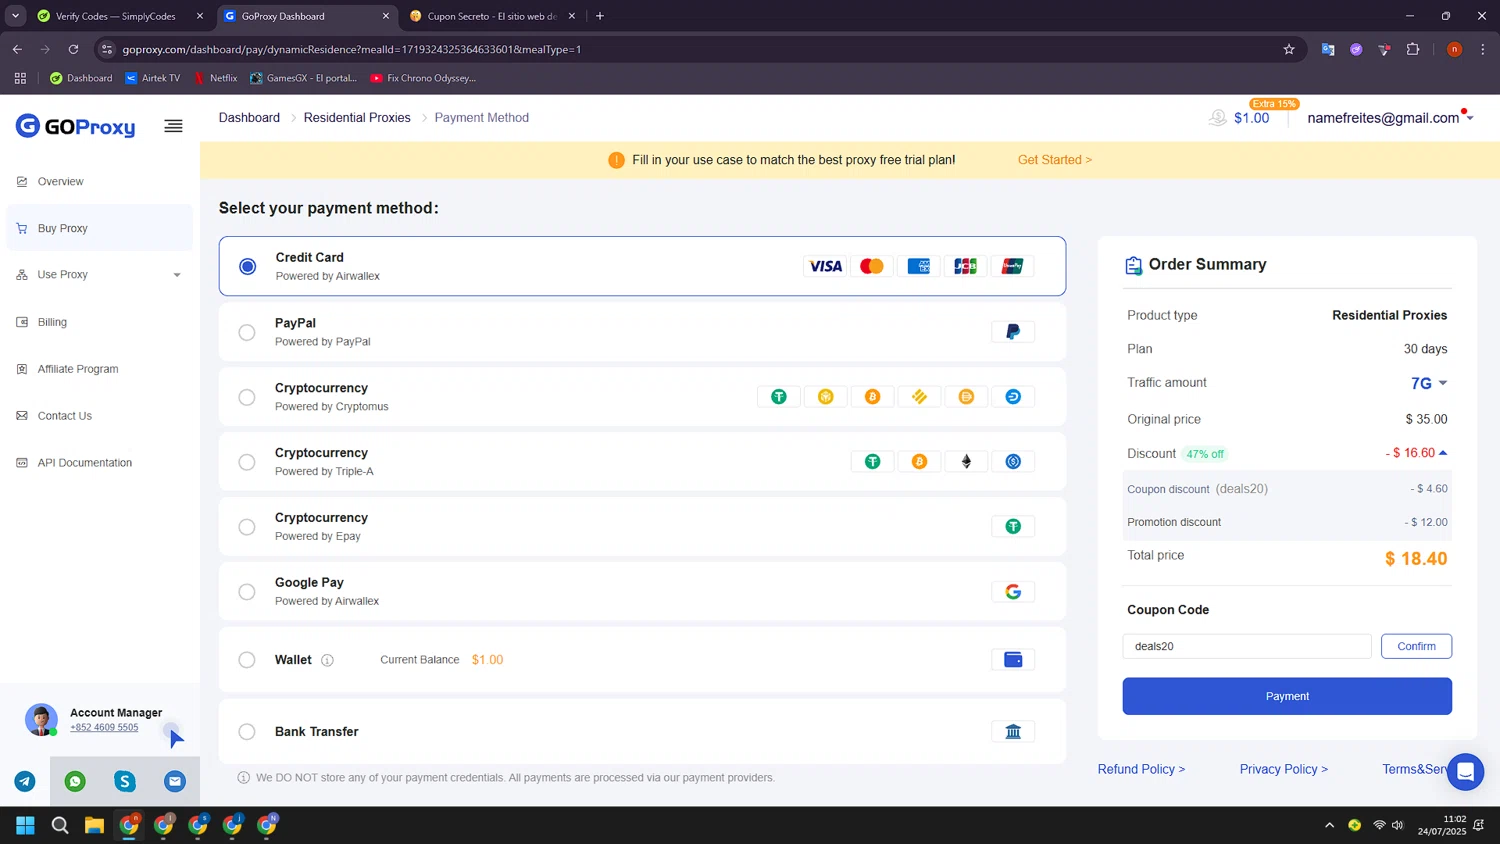Click the Wallet info icon
Viewport: 1500px width, 844px height.
[x=327, y=660]
